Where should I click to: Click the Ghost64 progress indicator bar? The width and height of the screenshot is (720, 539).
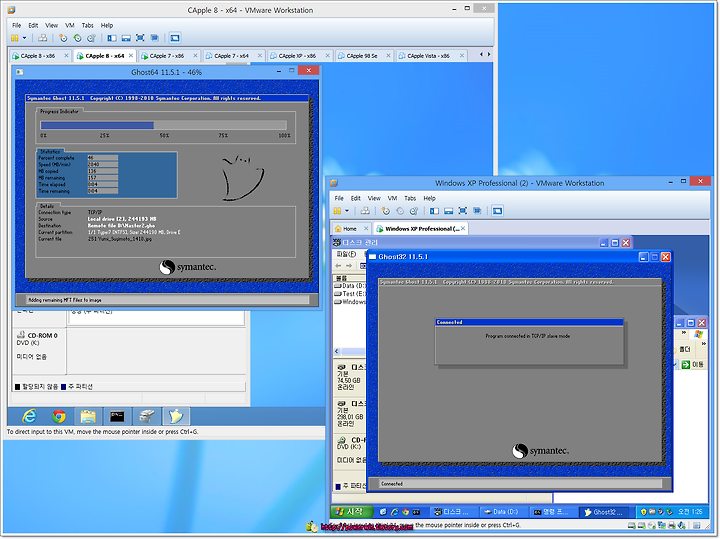[x=163, y=125]
